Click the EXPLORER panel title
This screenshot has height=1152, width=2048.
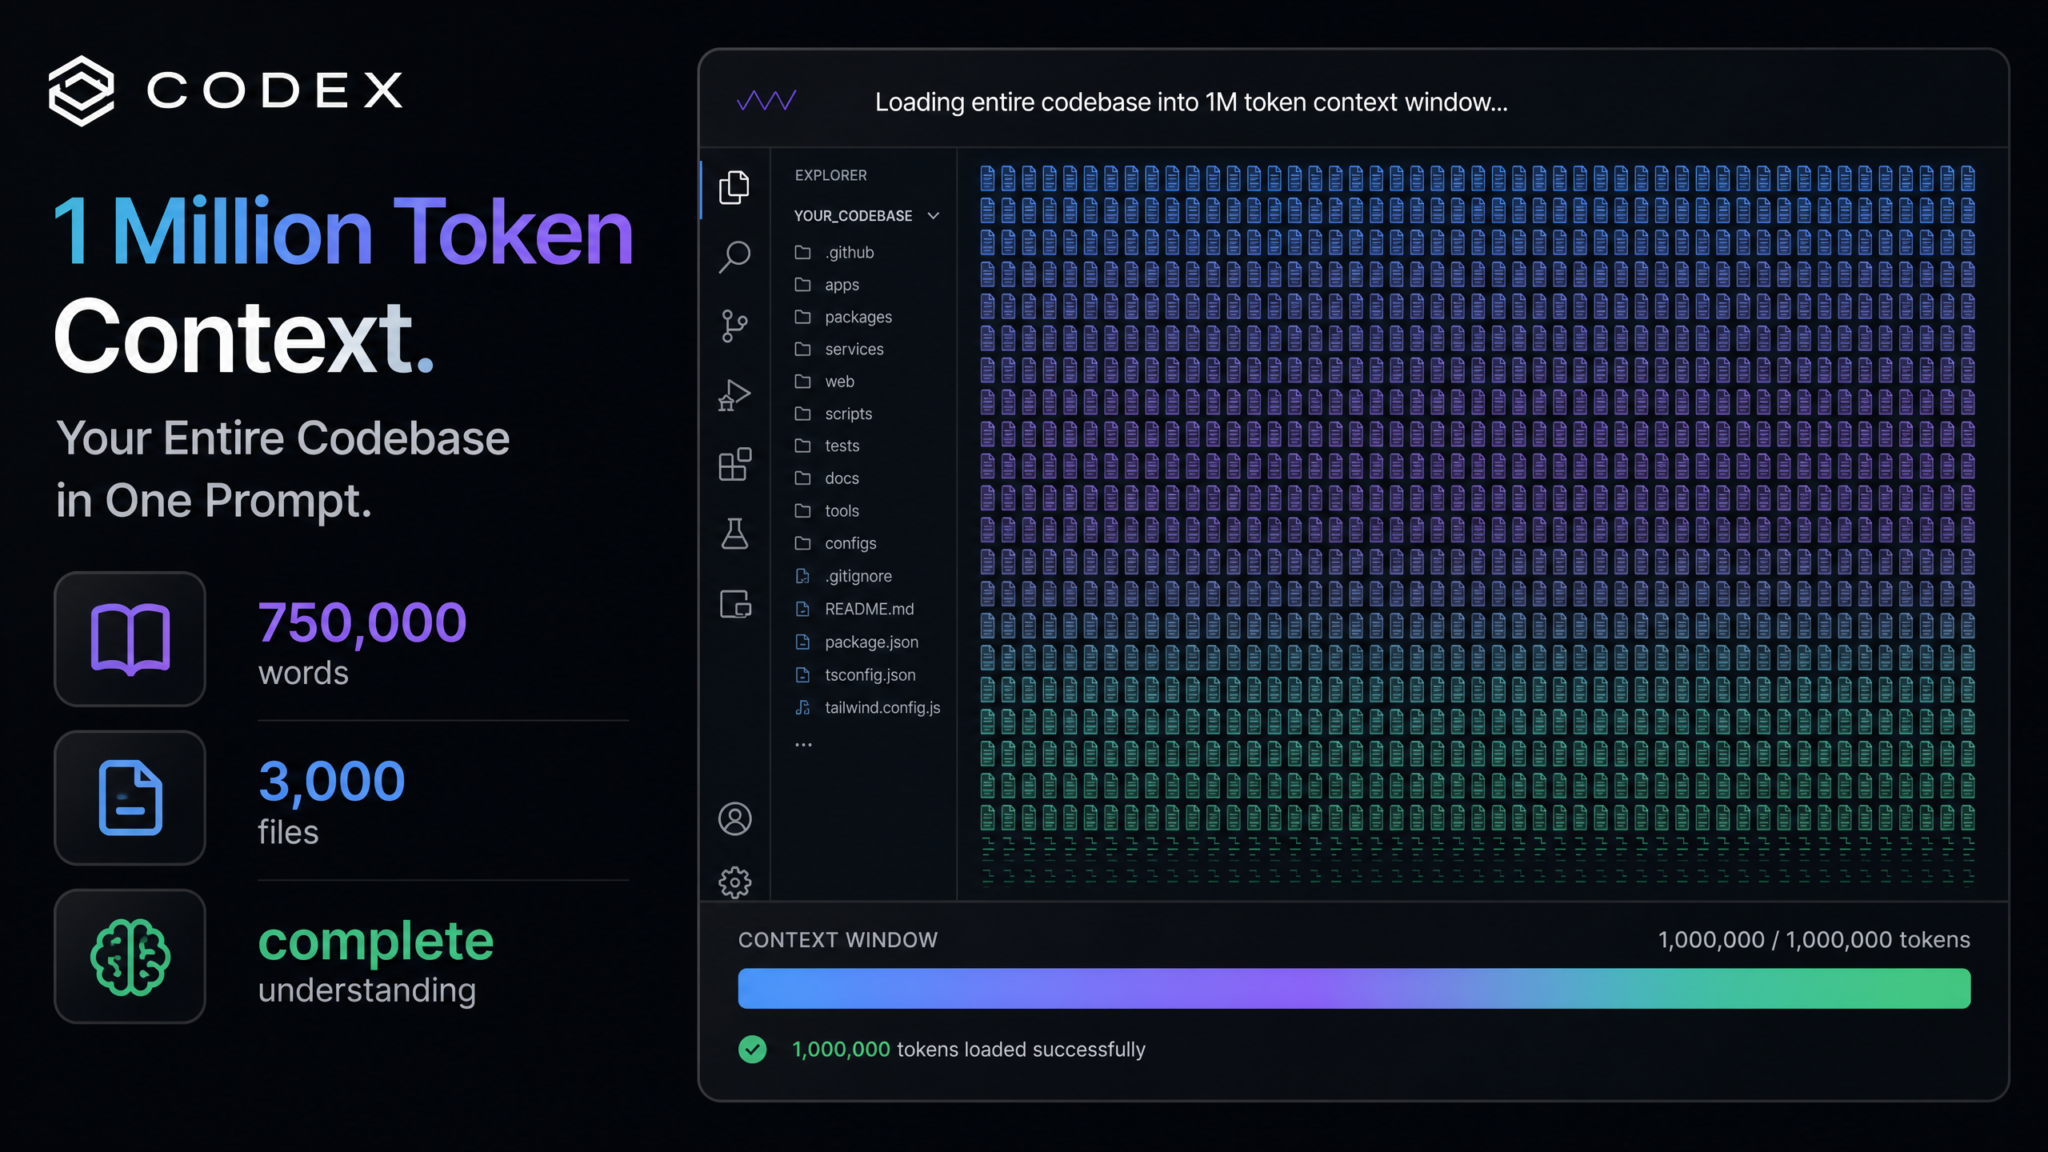coord(831,175)
